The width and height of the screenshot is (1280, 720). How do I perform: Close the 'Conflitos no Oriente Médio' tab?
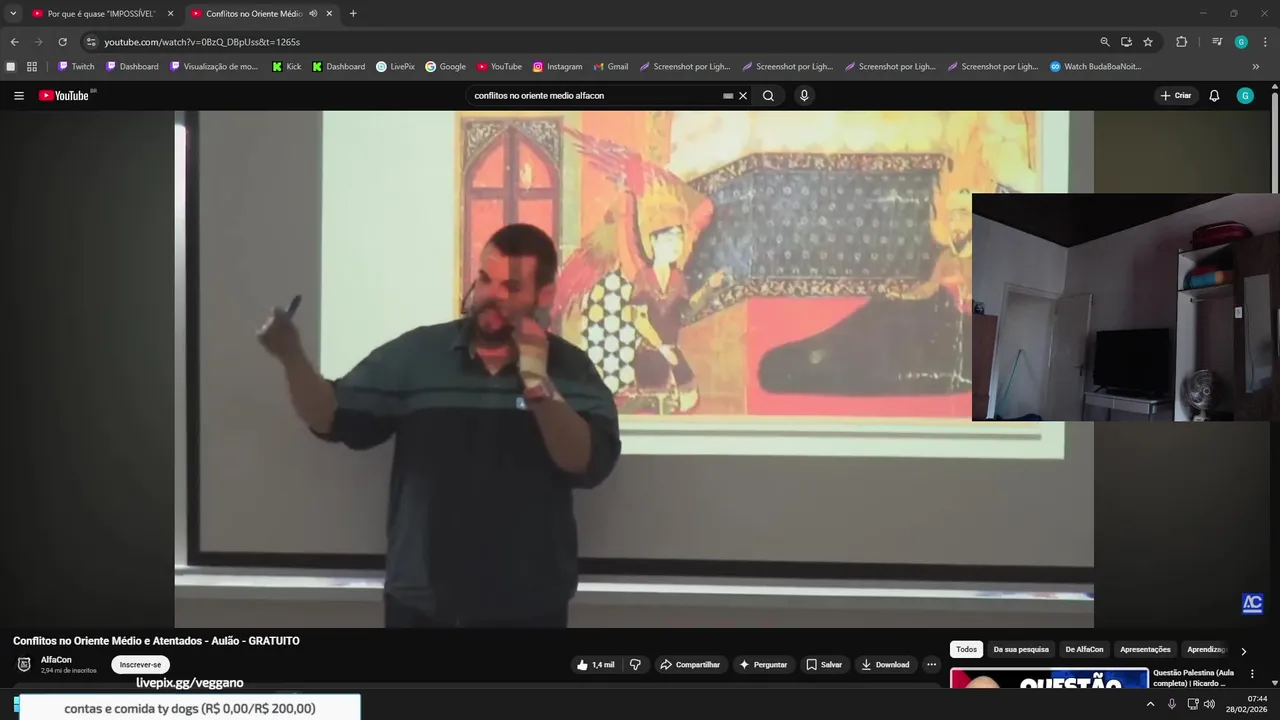pos(329,14)
